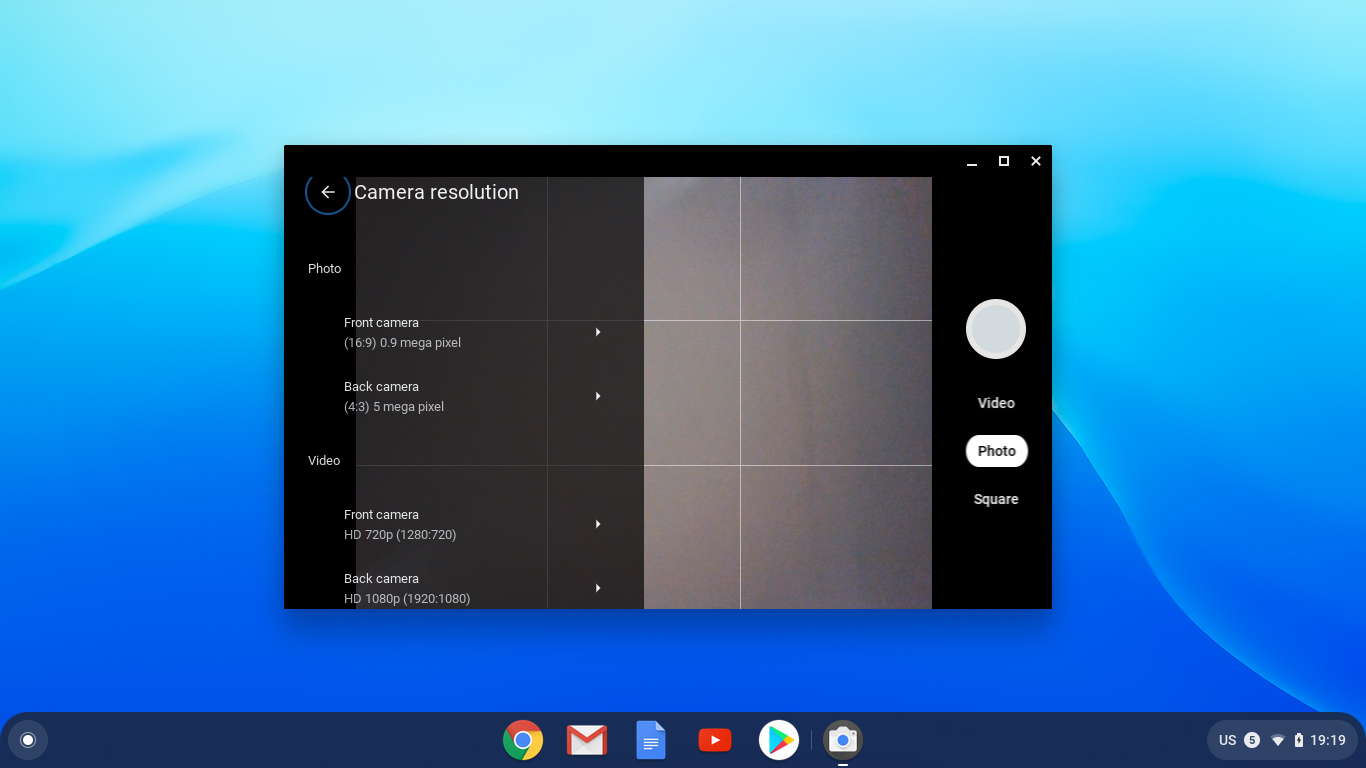Open Gmail from the shelf
The image size is (1366, 768).
587,740
